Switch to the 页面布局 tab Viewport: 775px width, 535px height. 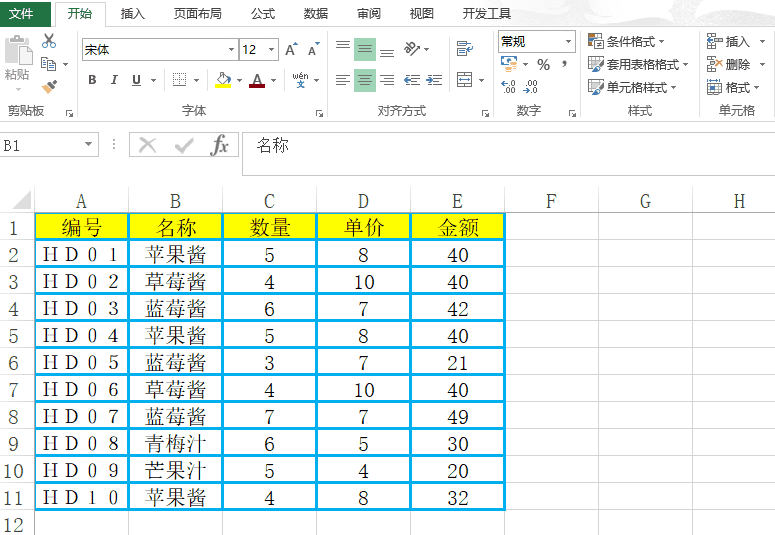[197, 13]
